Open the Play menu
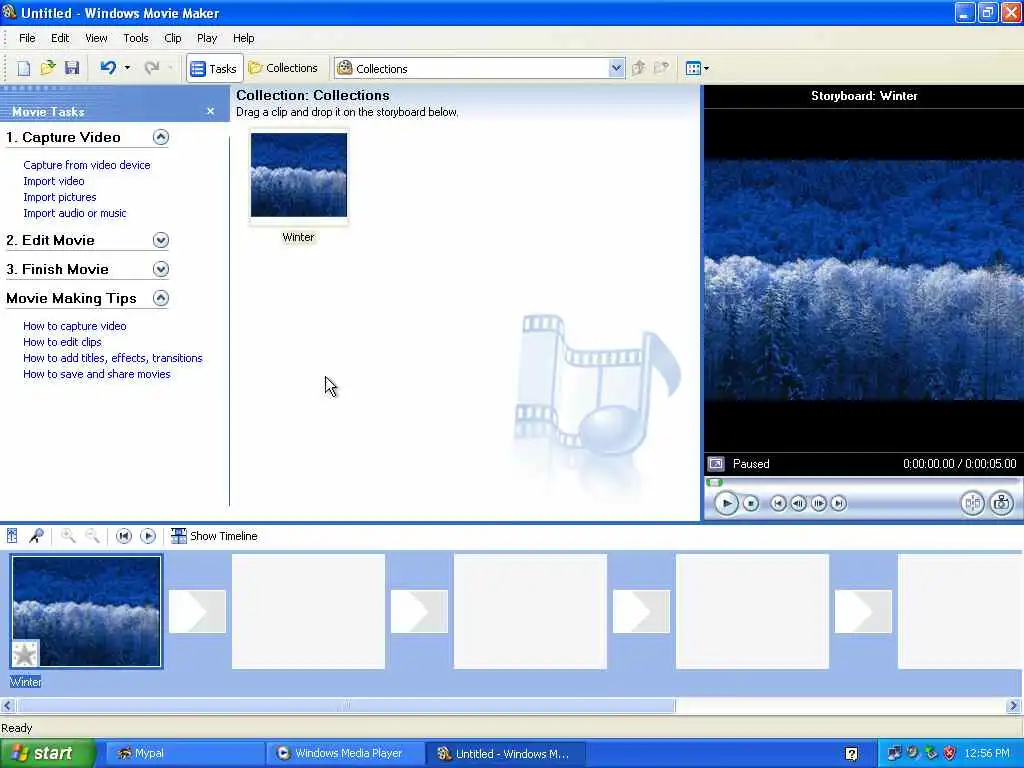This screenshot has width=1024, height=768. tap(207, 38)
